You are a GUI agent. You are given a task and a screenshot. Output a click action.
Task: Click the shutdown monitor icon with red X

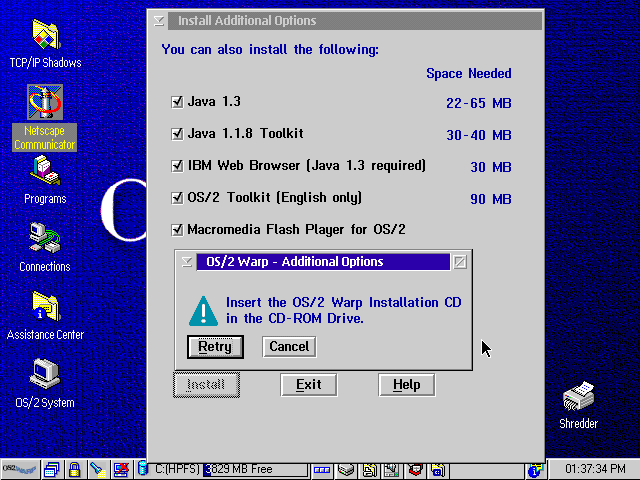tap(121, 469)
